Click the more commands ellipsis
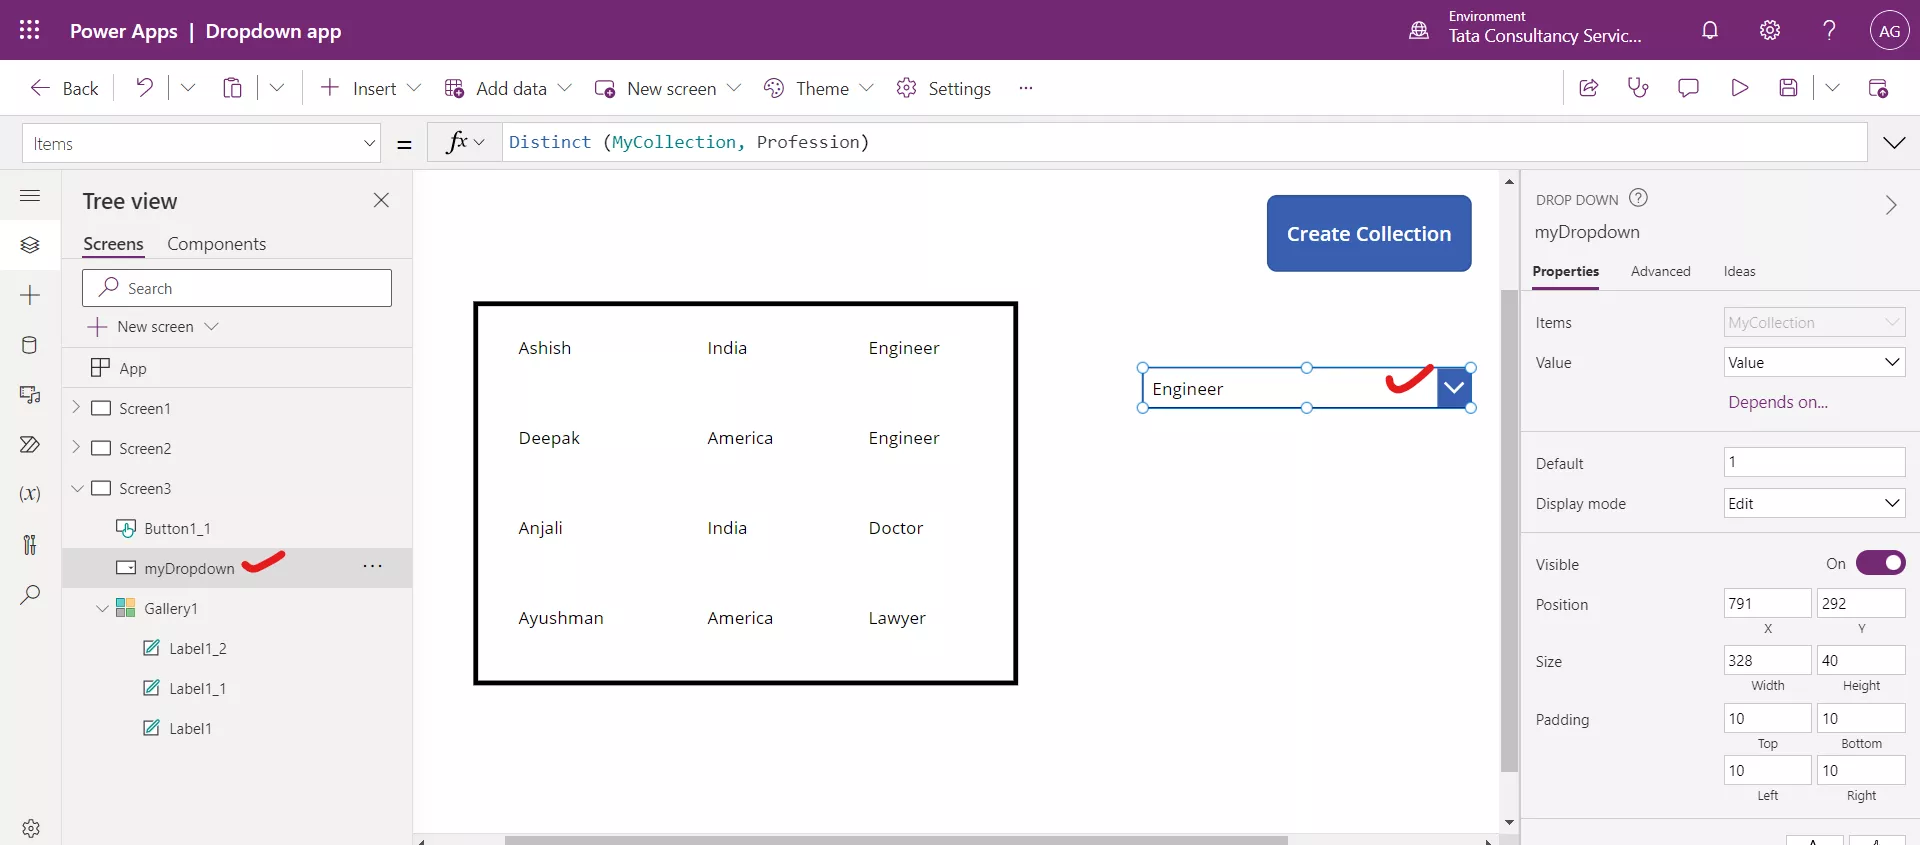Image resolution: width=1920 pixels, height=845 pixels. (x=1025, y=88)
